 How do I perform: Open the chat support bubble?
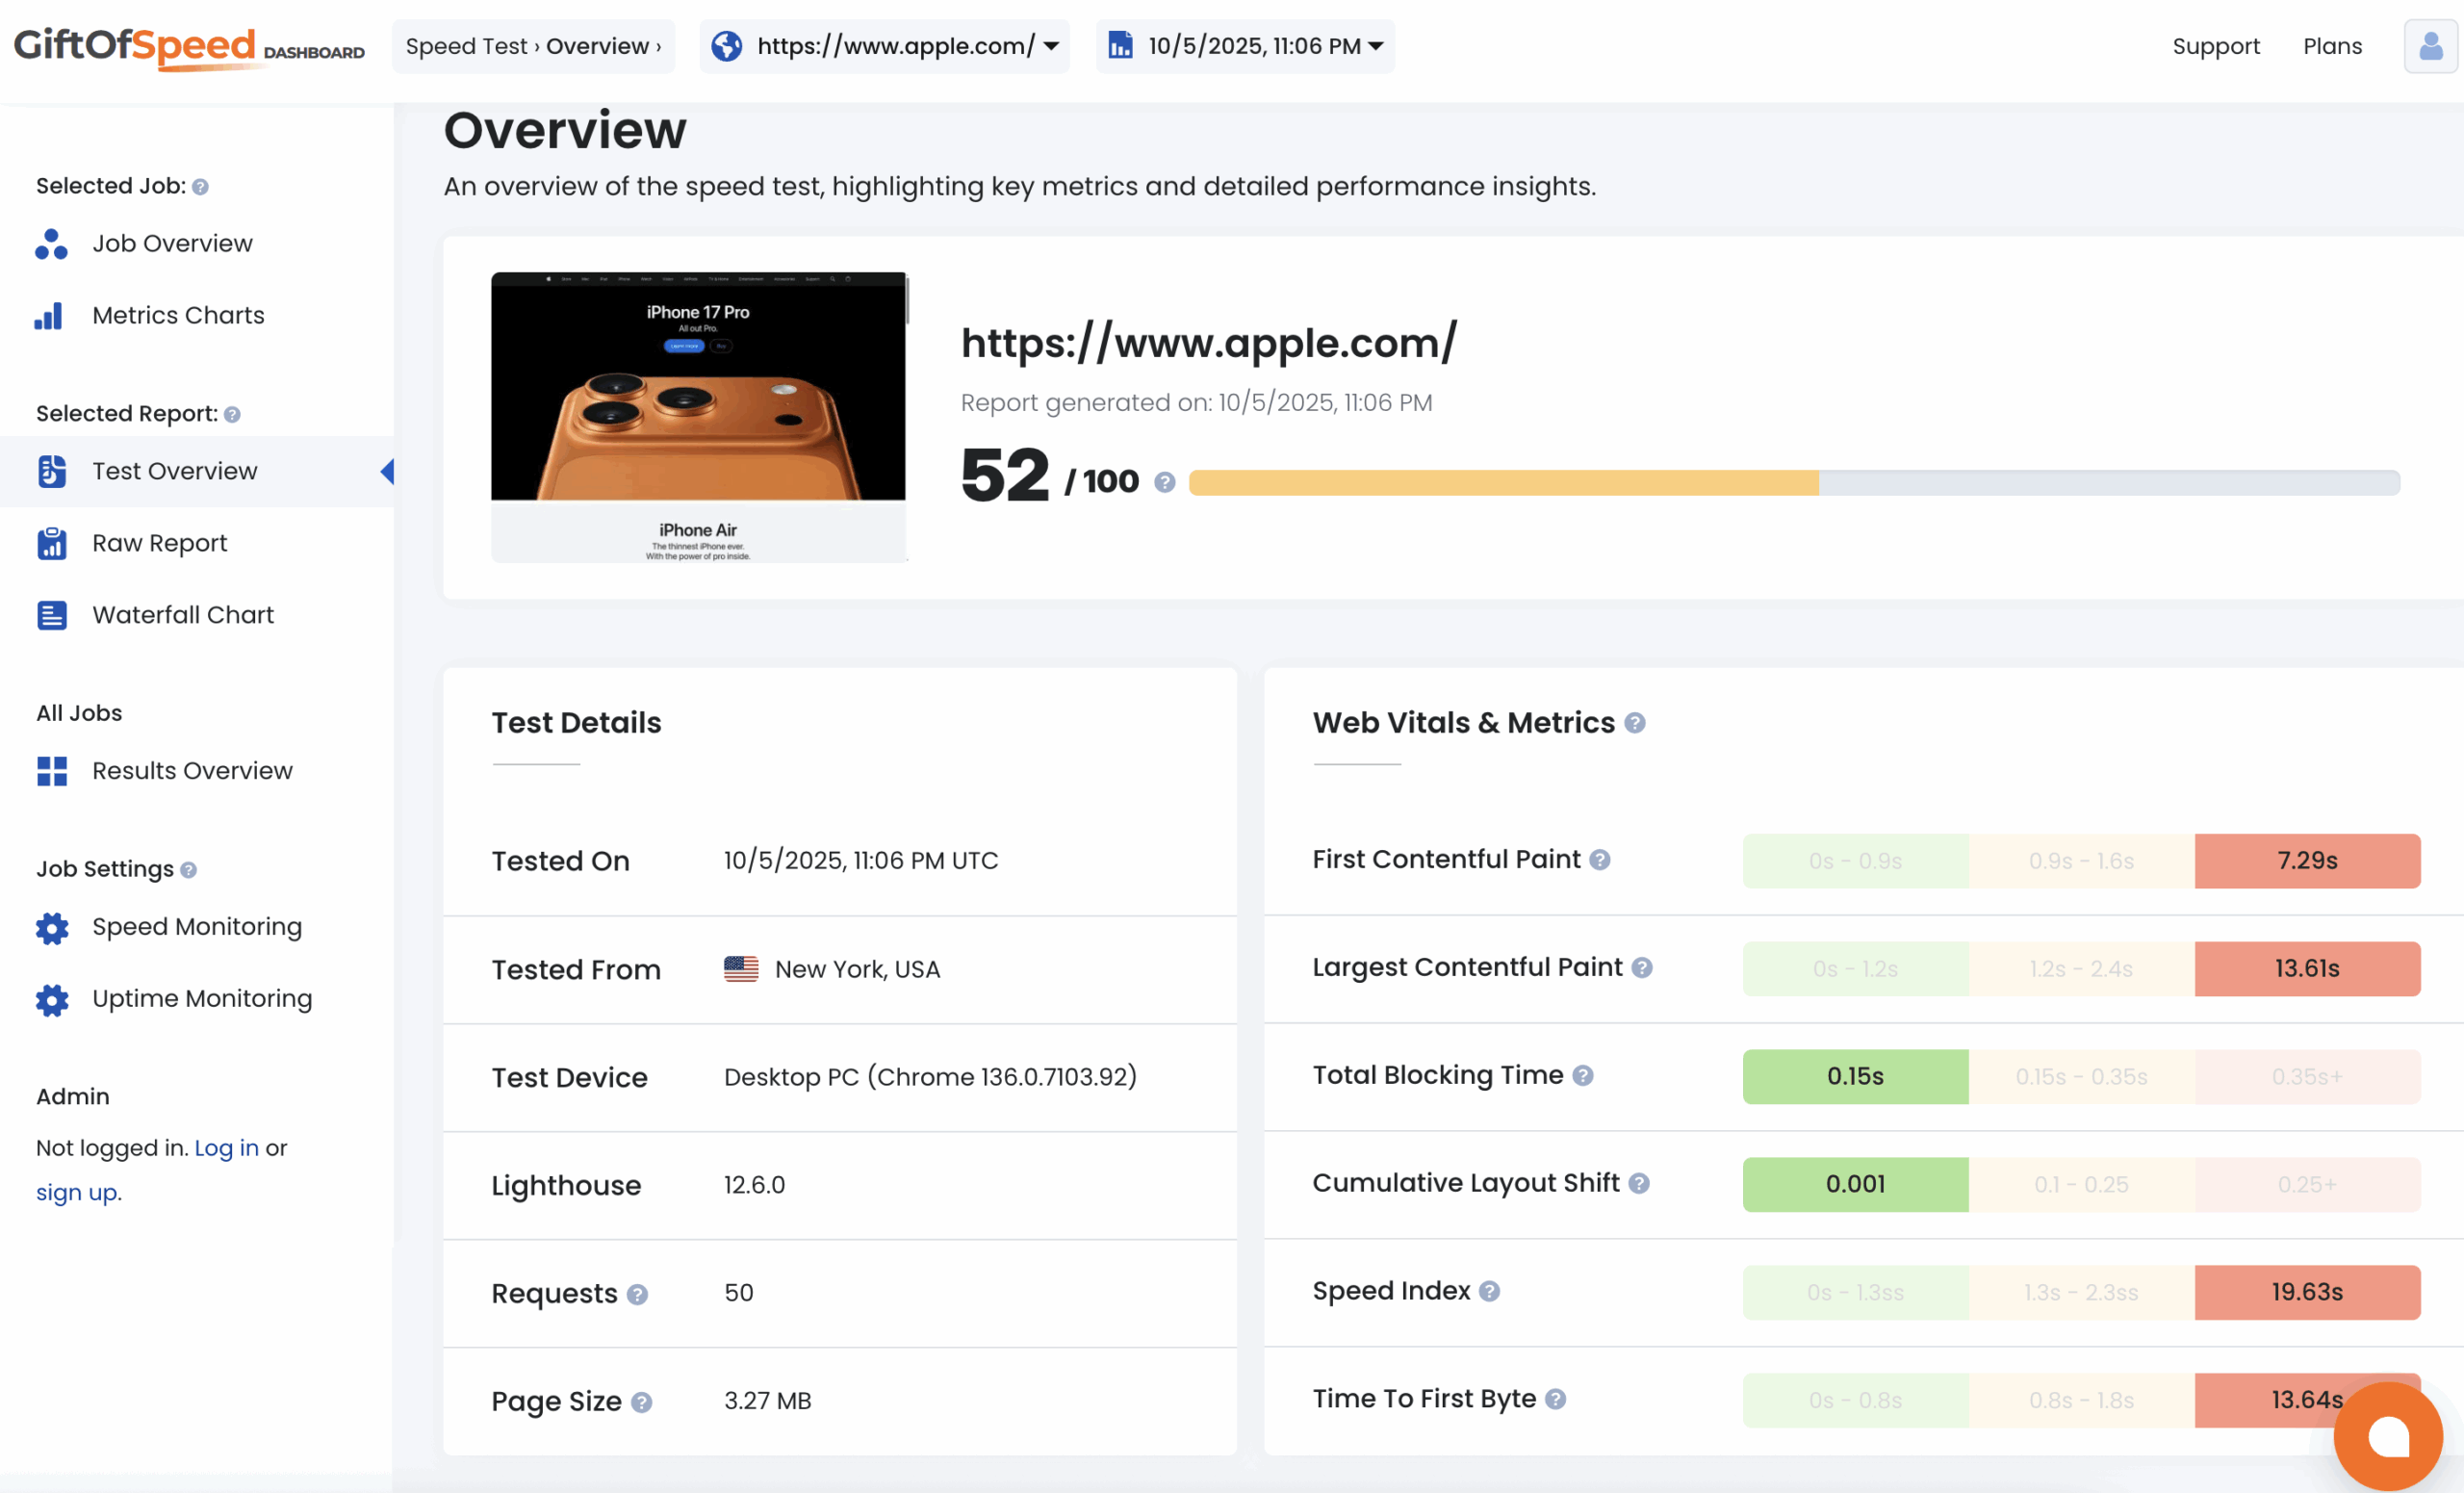tap(2388, 1437)
